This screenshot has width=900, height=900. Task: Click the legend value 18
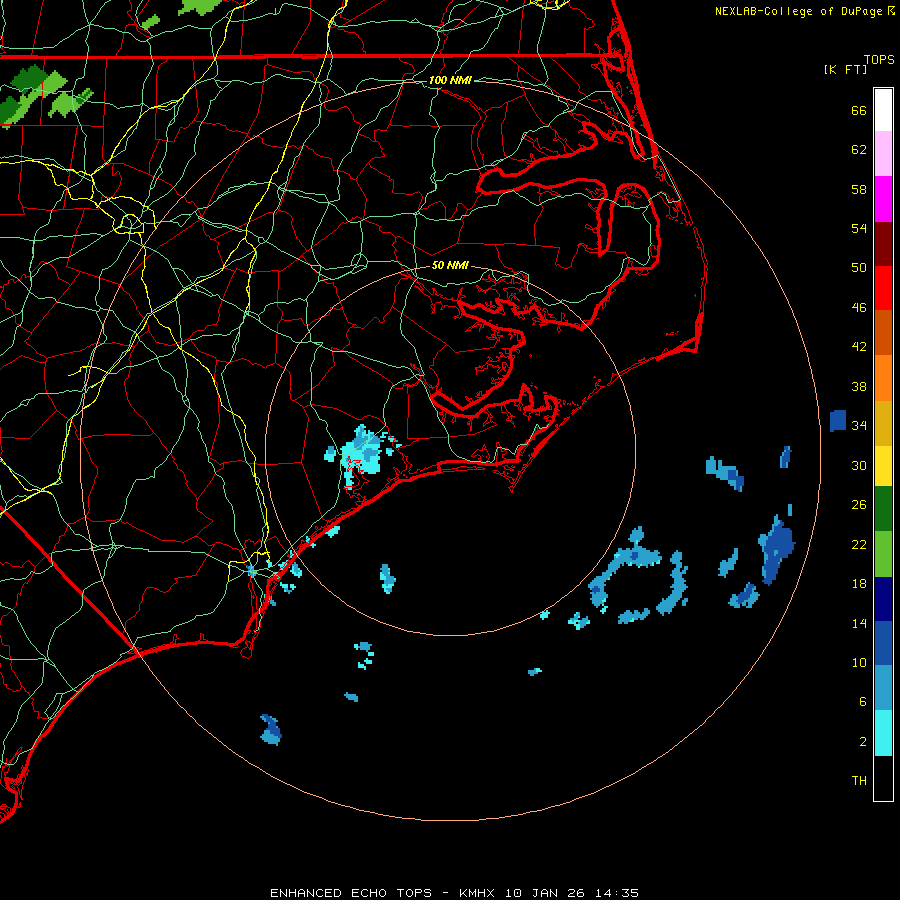[859, 584]
